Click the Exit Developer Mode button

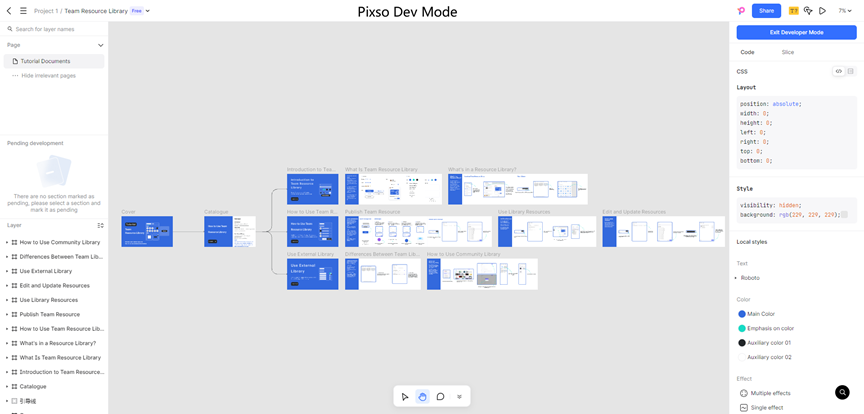coord(796,32)
